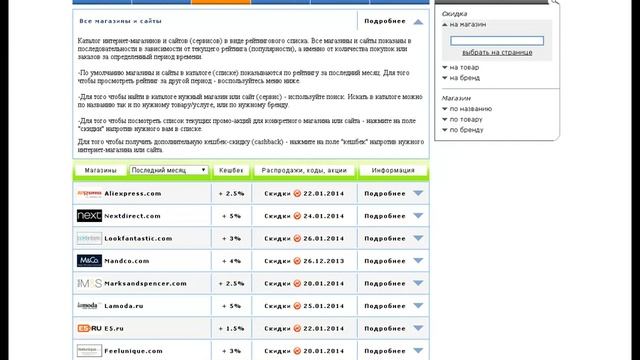Expand details arrow for Nextdirect.com
640x360 pixels.
click(418, 216)
